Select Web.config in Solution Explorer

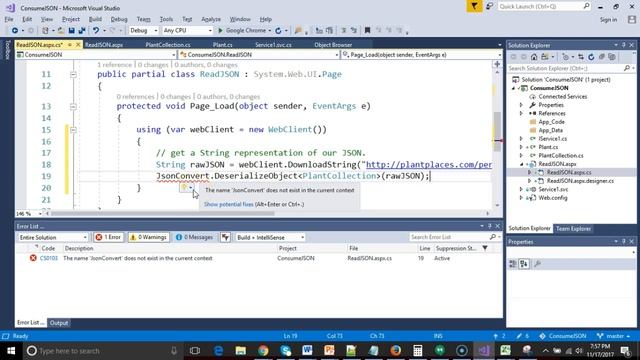553,198
